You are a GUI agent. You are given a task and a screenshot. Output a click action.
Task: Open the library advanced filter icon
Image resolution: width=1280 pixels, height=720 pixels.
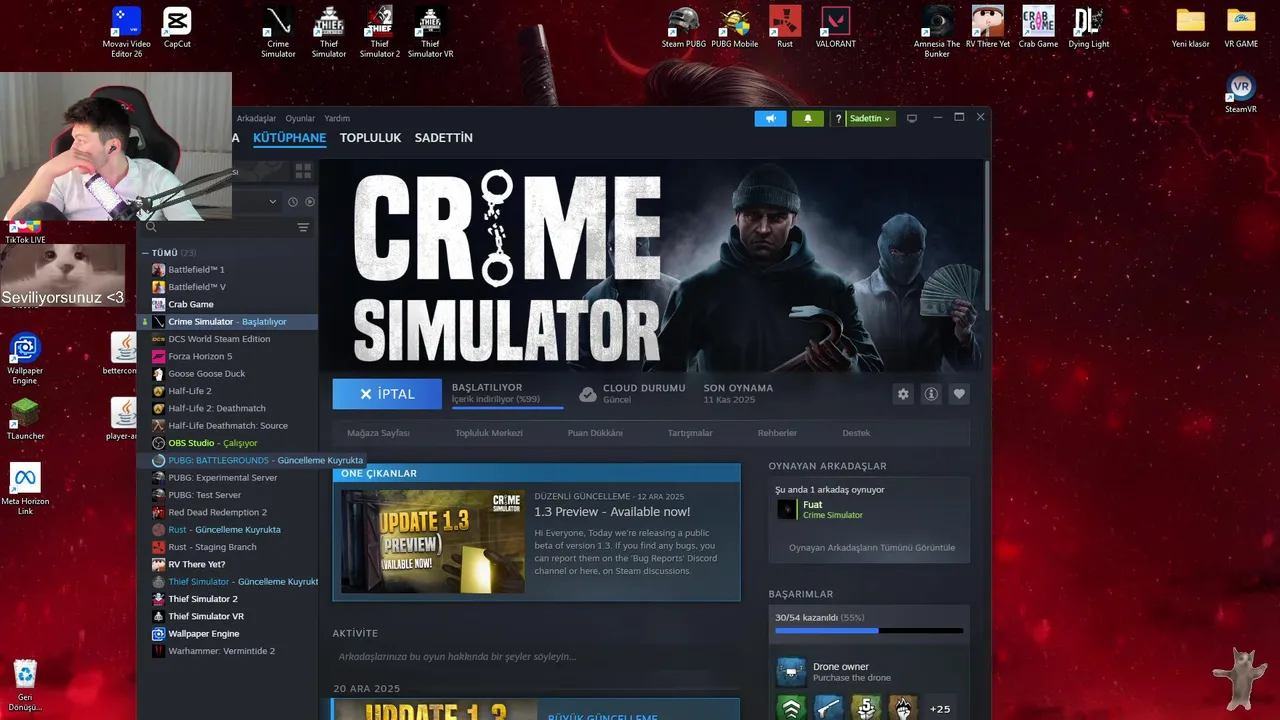pos(303,227)
